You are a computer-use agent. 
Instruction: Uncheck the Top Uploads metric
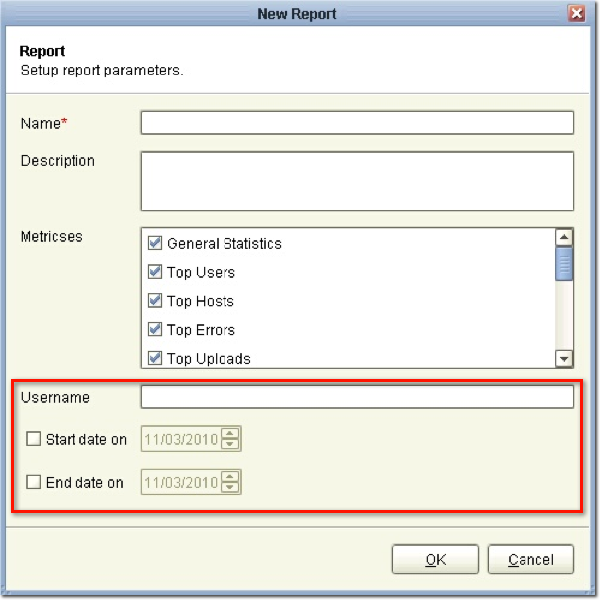(x=155, y=358)
